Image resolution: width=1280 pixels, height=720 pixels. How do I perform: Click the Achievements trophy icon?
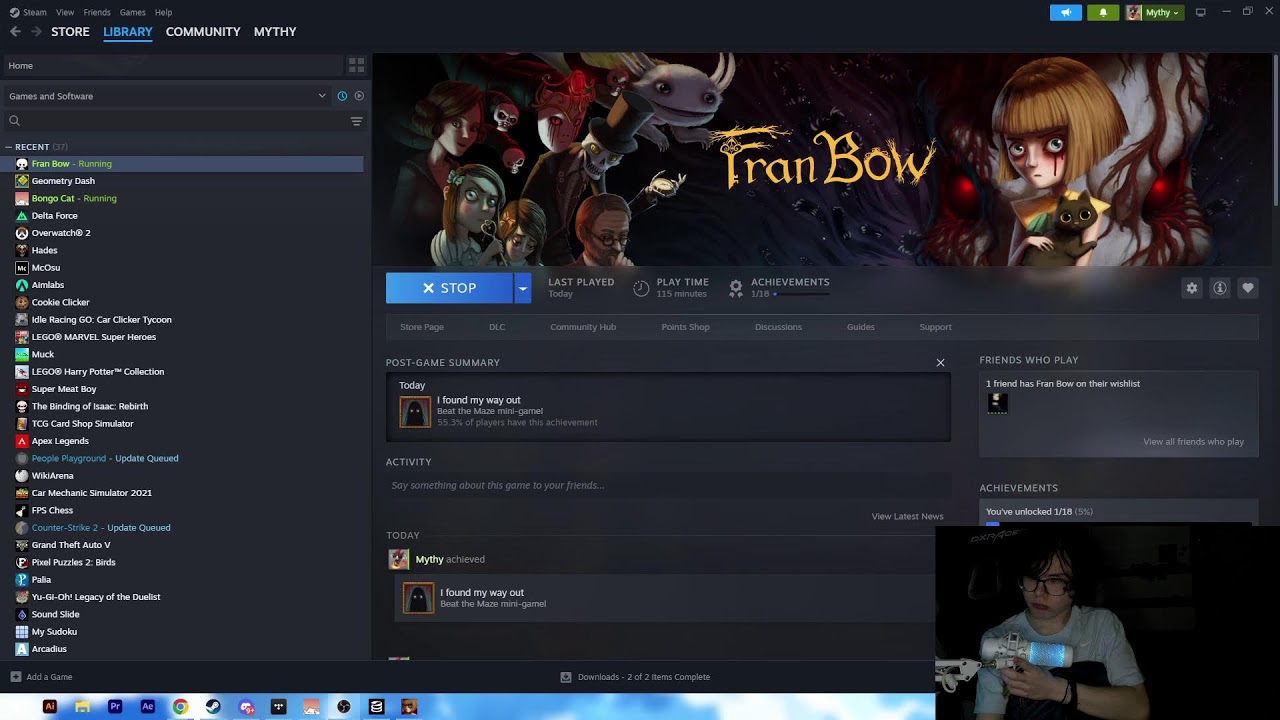click(x=736, y=288)
